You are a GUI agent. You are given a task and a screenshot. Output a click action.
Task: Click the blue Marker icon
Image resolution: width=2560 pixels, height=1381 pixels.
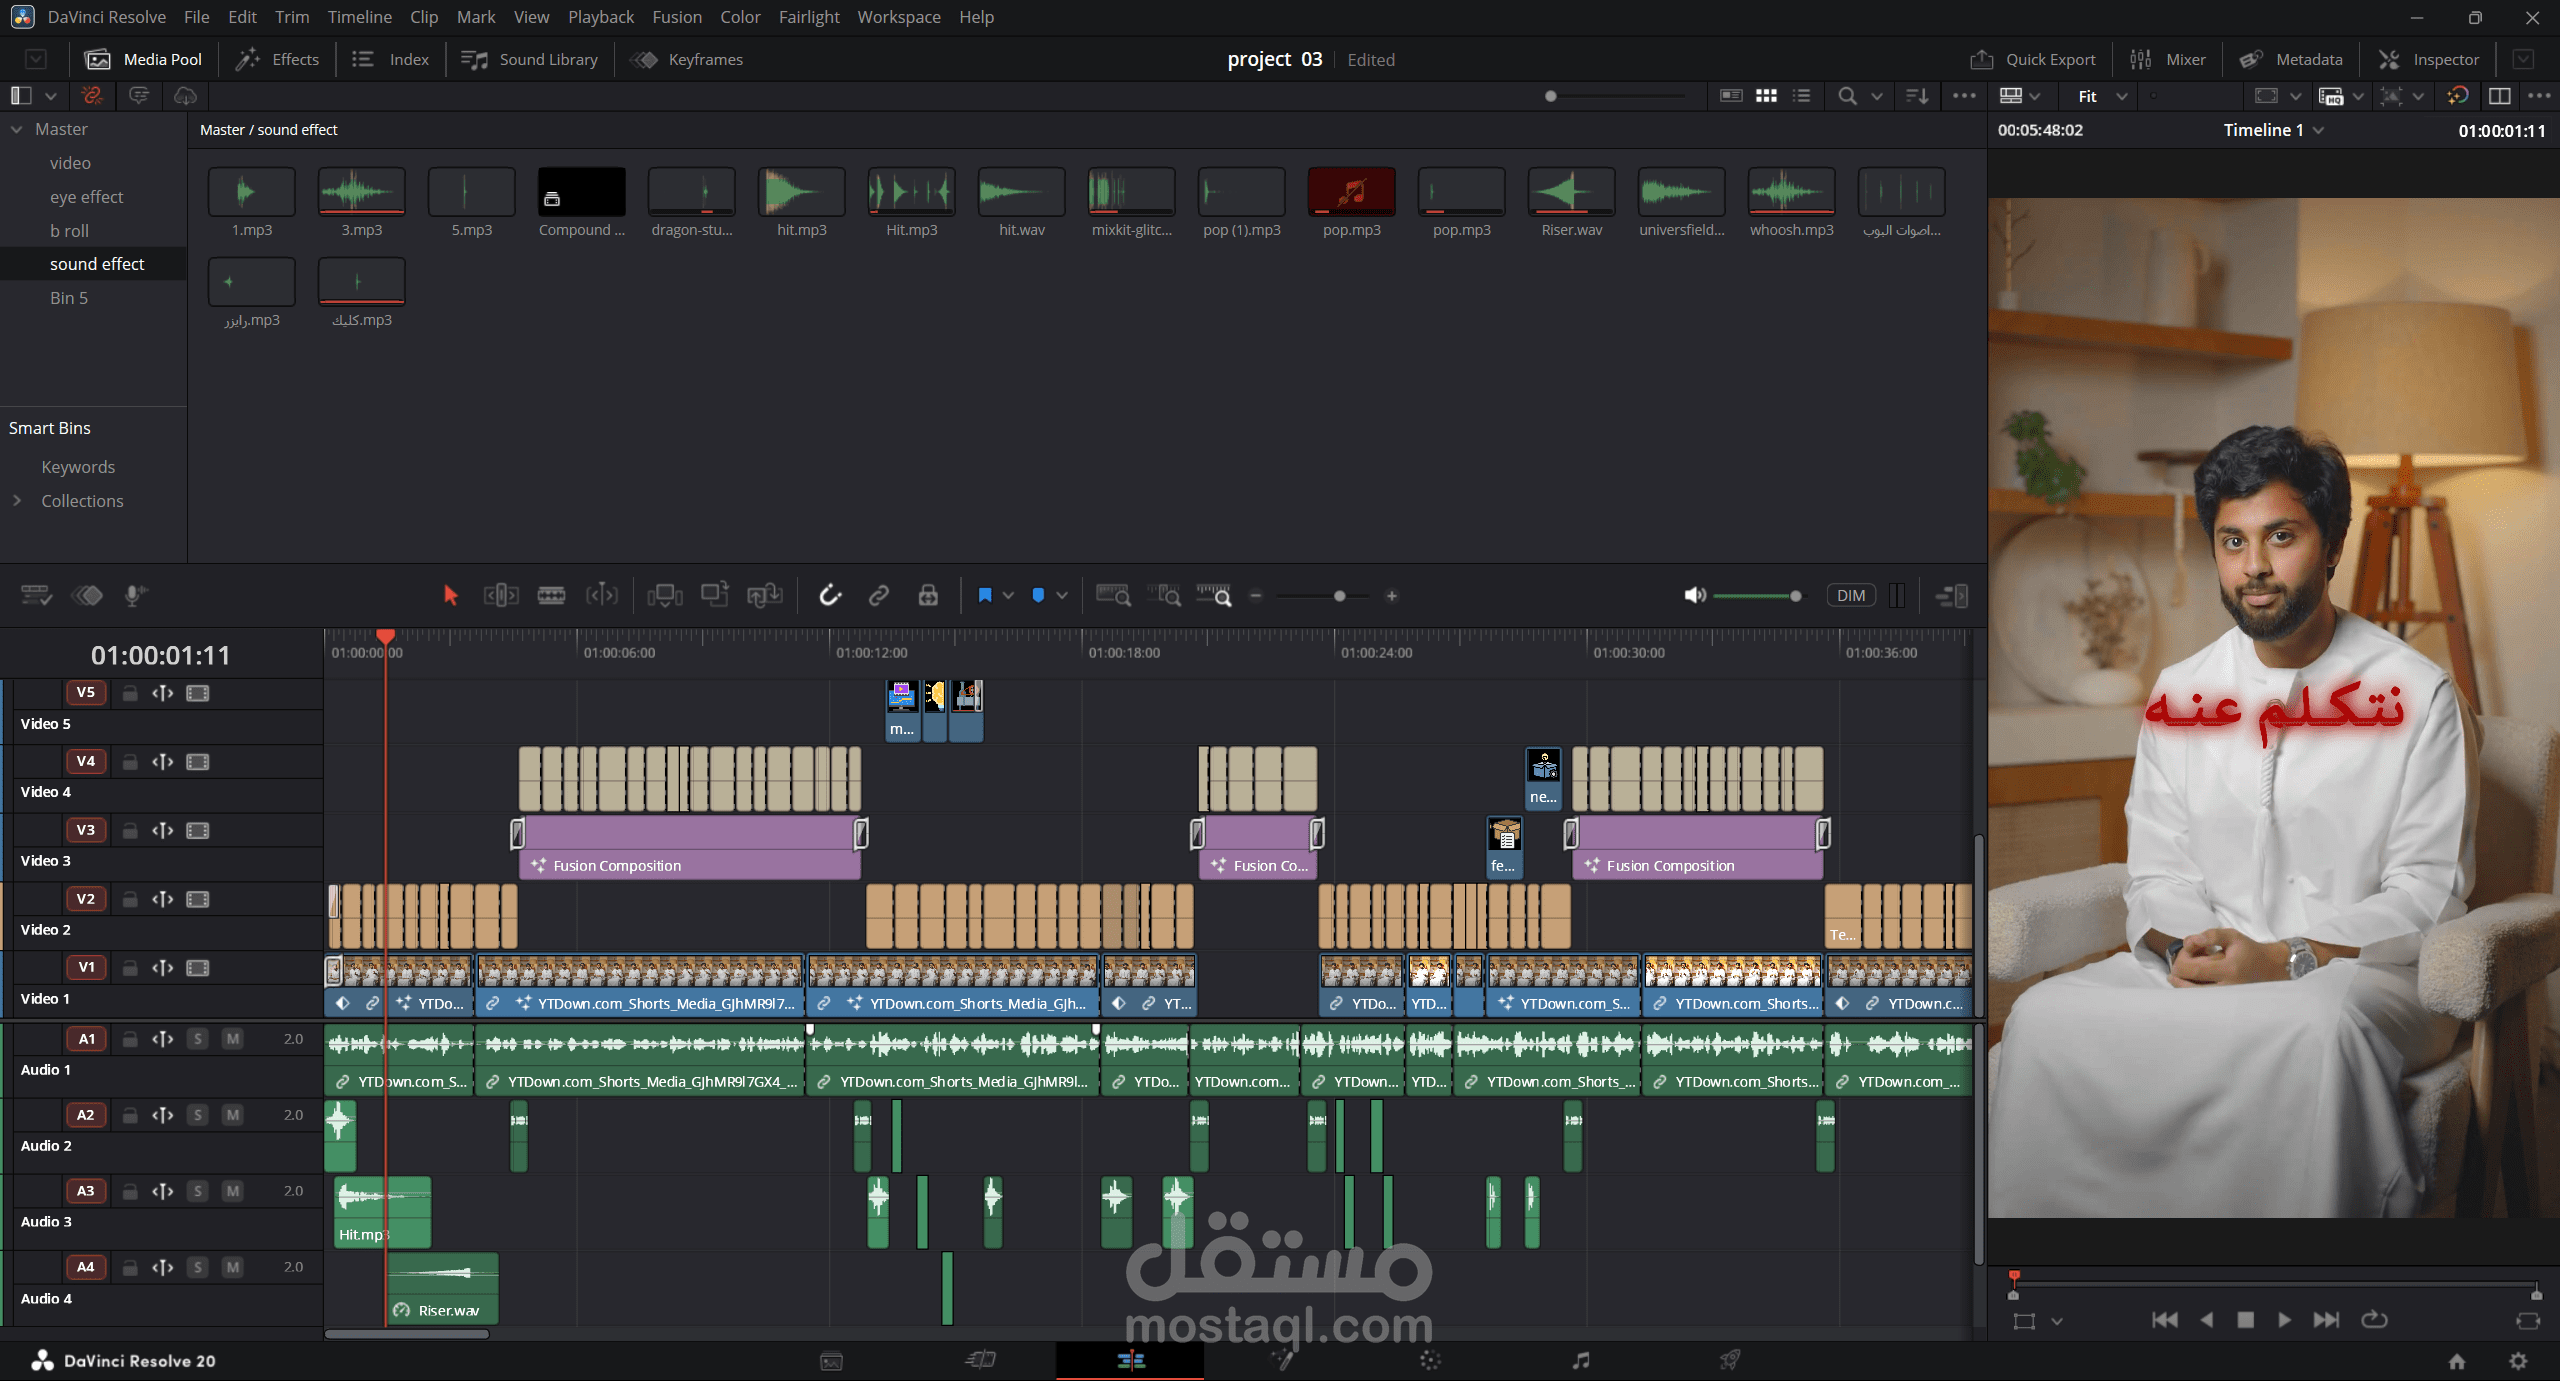pos(1038,596)
